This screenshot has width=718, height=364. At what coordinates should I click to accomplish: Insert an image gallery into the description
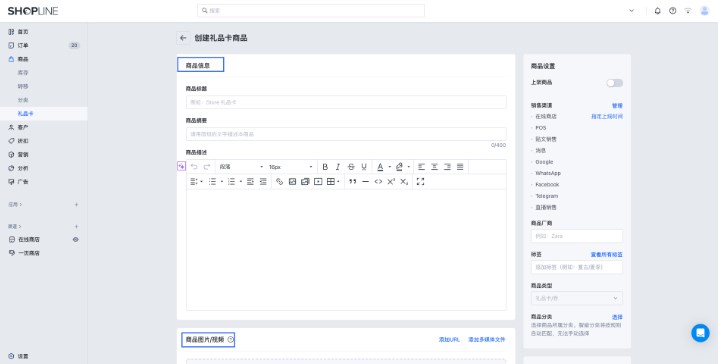click(x=305, y=182)
